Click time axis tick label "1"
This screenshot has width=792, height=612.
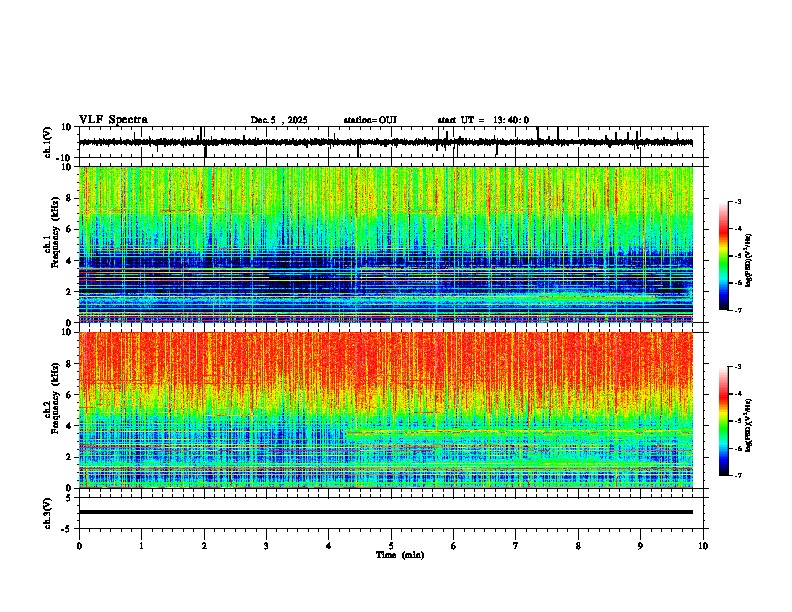141,546
